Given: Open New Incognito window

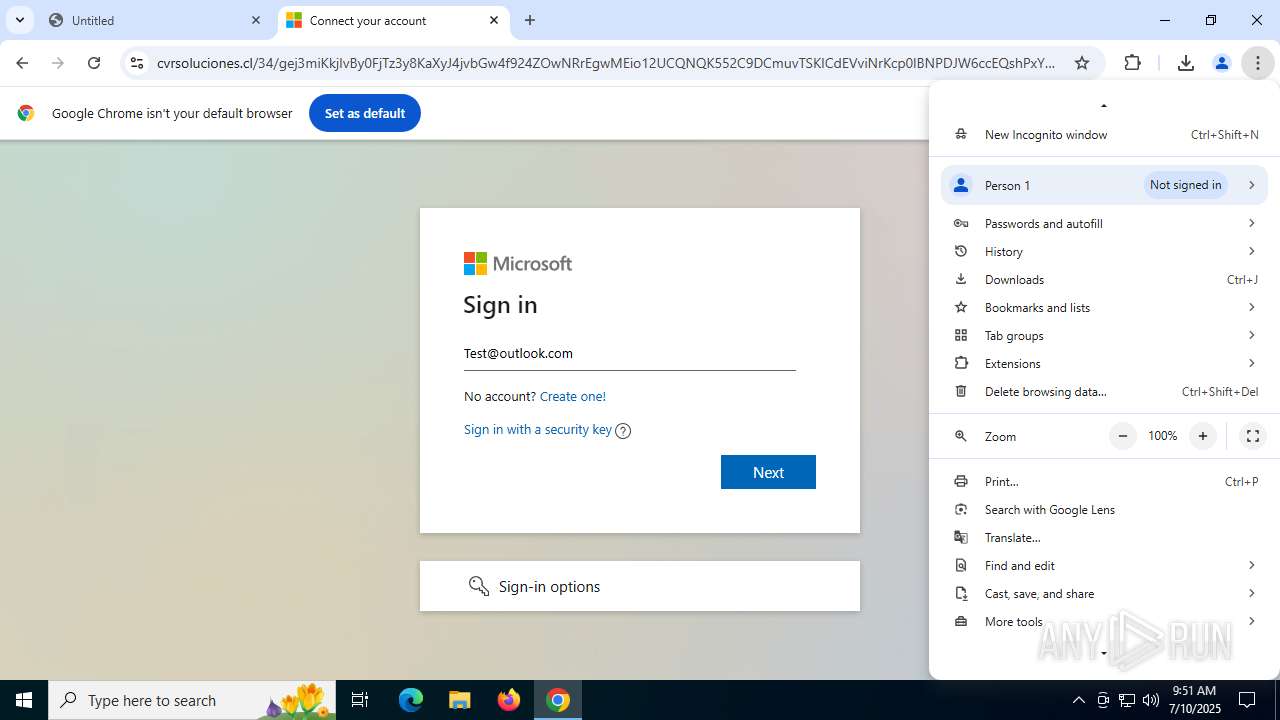Looking at the screenshot, I should coord(1104,135).
